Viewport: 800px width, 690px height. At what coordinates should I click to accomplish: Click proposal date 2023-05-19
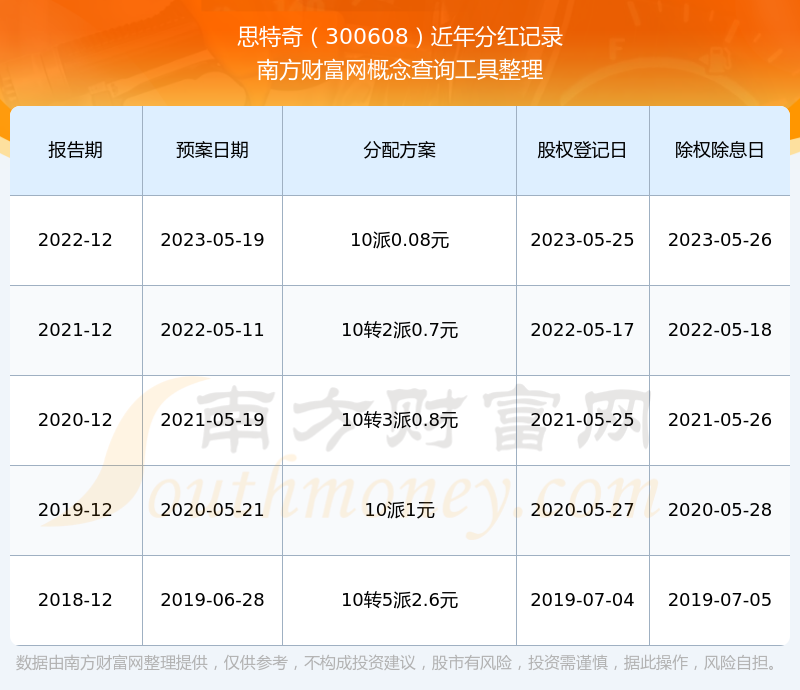point(212,240)
